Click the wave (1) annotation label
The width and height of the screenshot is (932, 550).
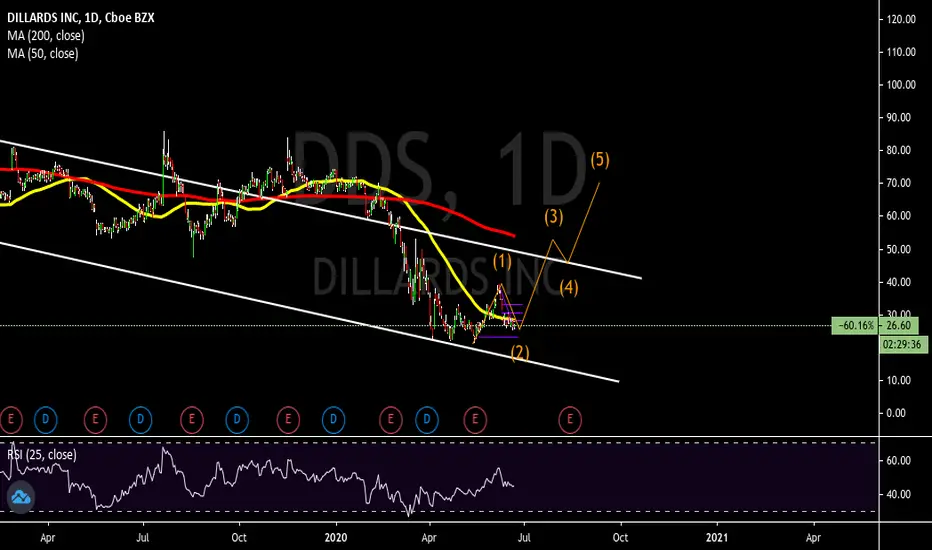point(502,261)
